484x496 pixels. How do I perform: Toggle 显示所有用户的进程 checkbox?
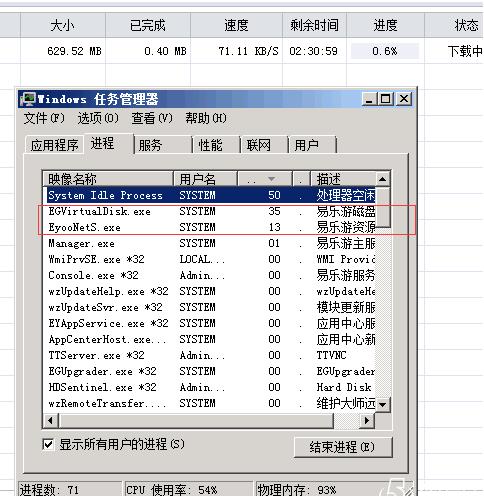click(48, 444)
